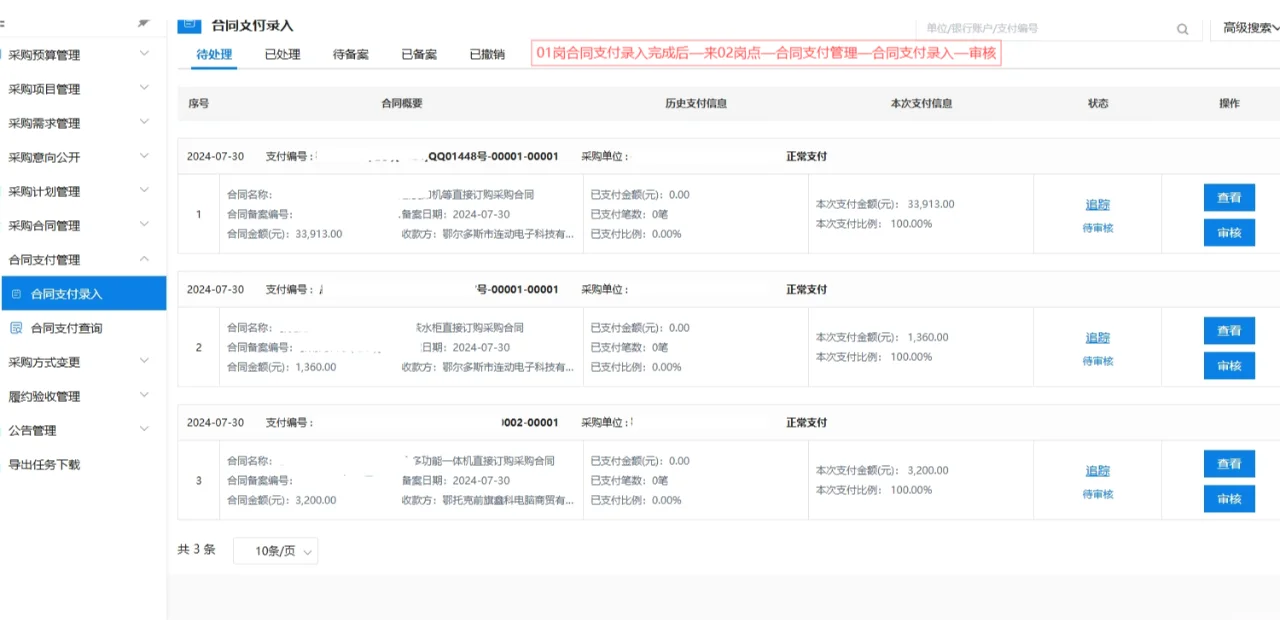Click 查看 for the 3,200.00 payment
Screen dimensions: 1280x640
click(1229, 464)
